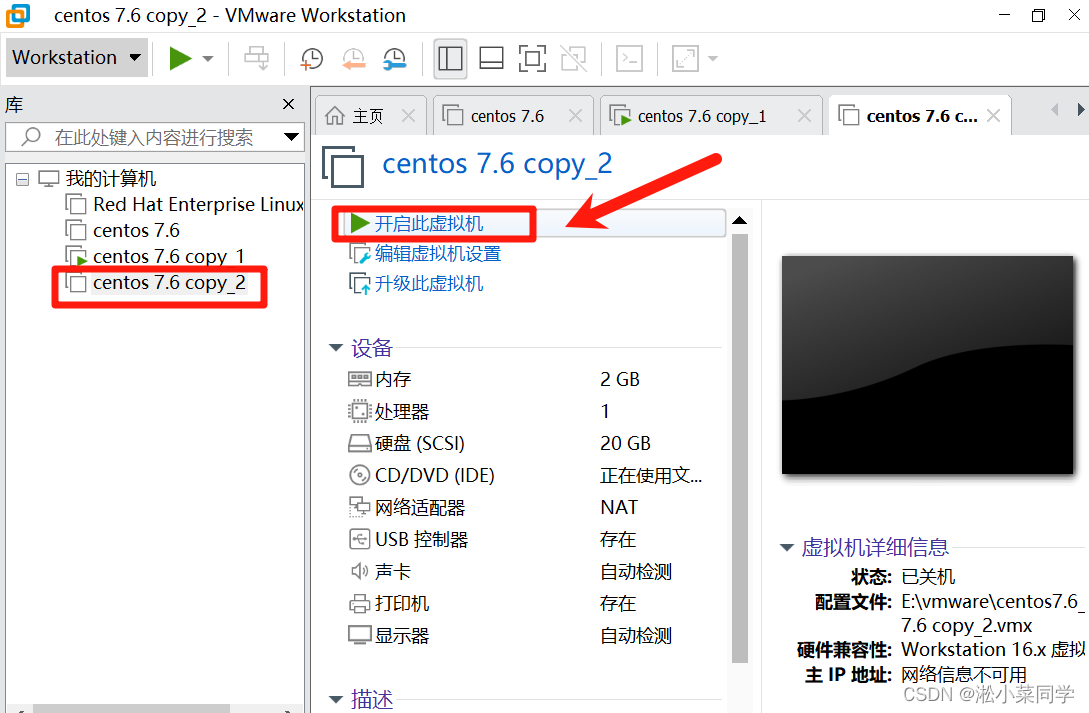Click the 2 GB memory value
The image size is (1089, 713).
pyautogui.click(x=620, y=379)
